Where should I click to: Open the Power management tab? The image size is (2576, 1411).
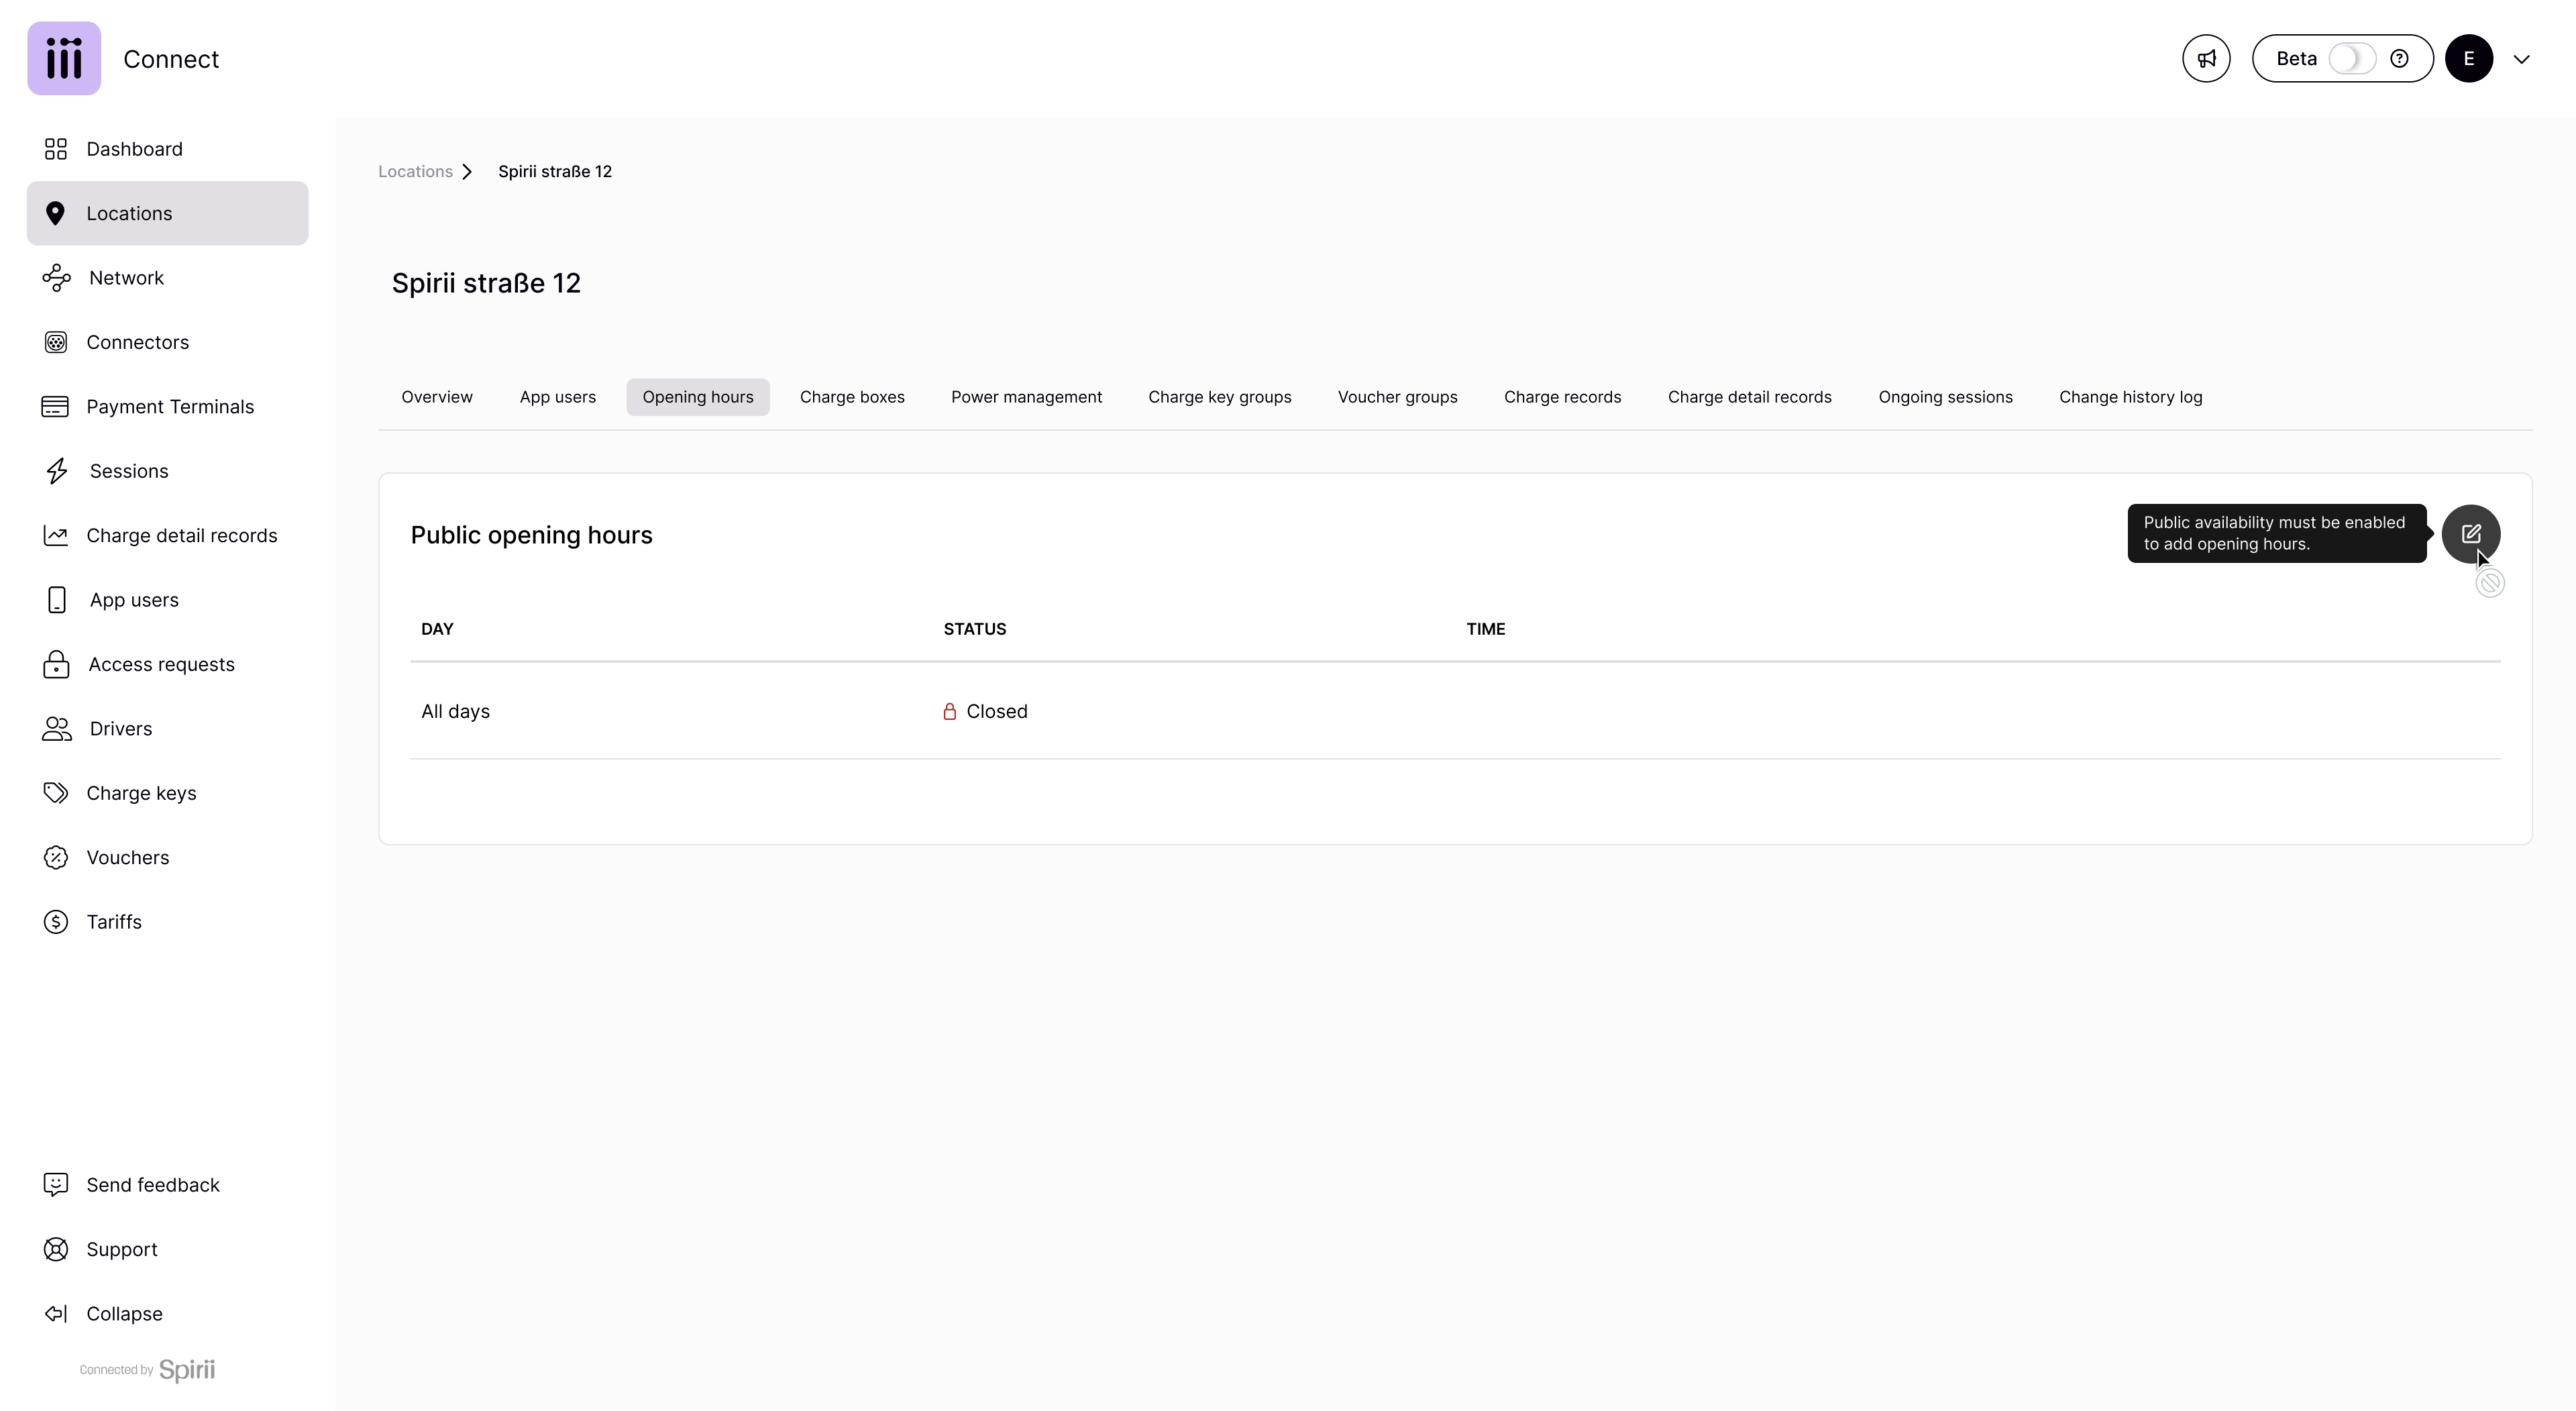[x=1026, y=397]
